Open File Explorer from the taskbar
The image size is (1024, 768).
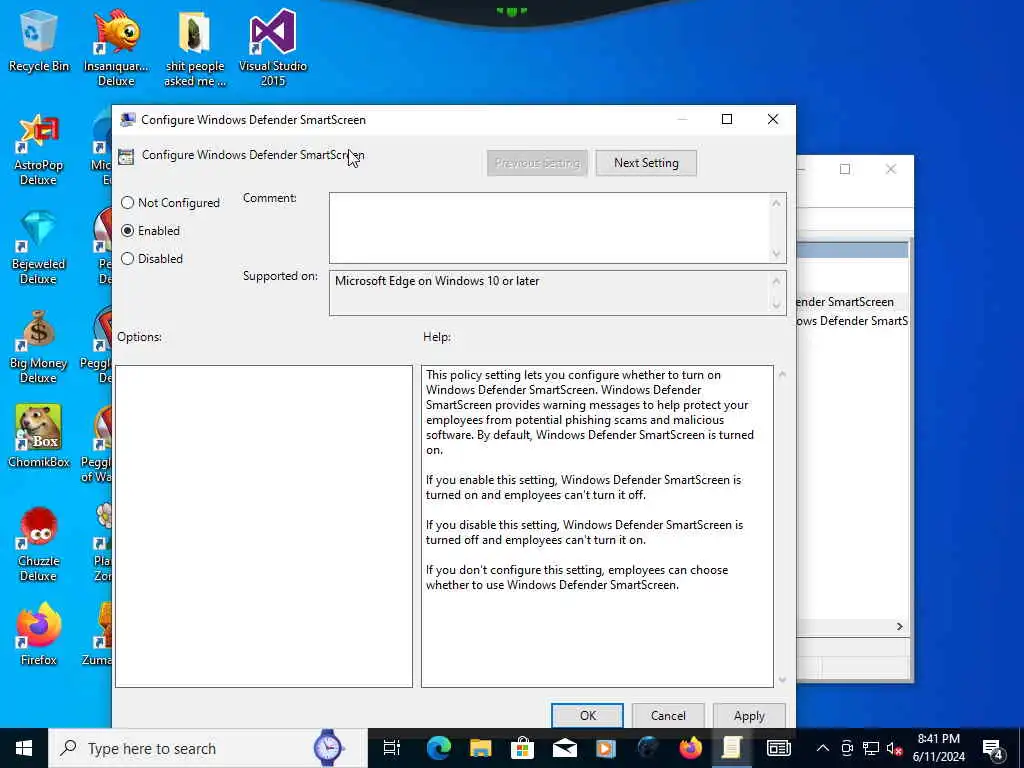click(x=481, y=748)
